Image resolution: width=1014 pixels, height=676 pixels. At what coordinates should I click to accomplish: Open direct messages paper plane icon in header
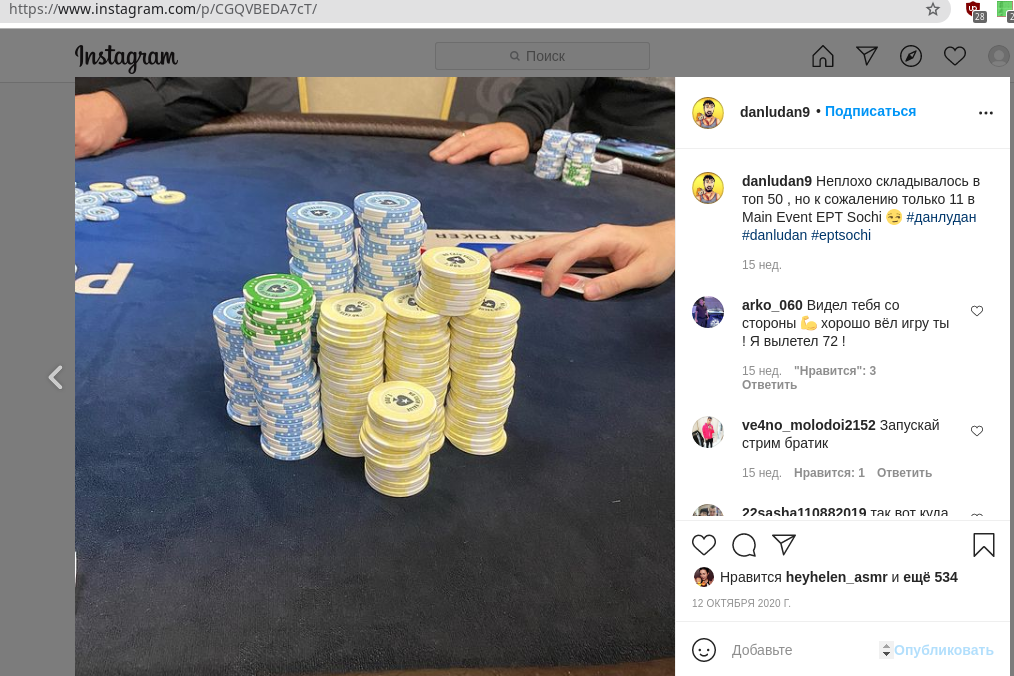pos(867,56)
